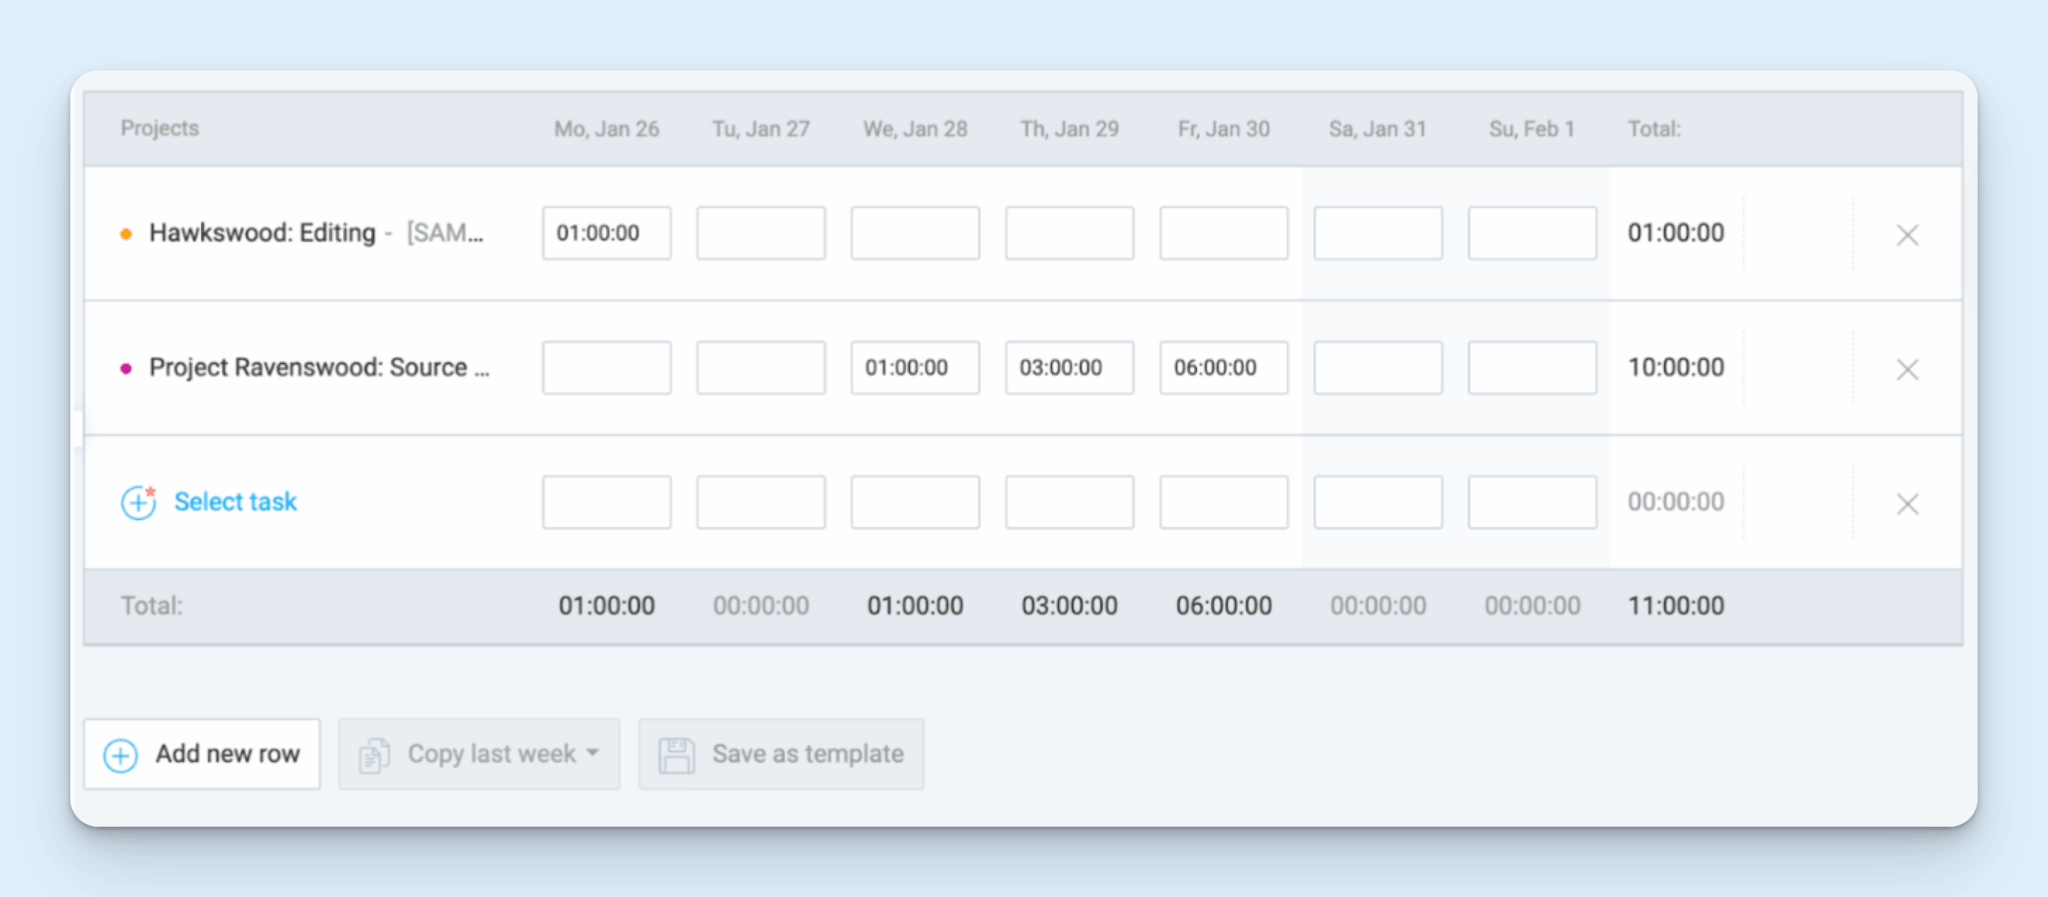This screenshot has width=2048, height=897.
Task: Open Project Ravenswood: Source project name
Action: 319,367
